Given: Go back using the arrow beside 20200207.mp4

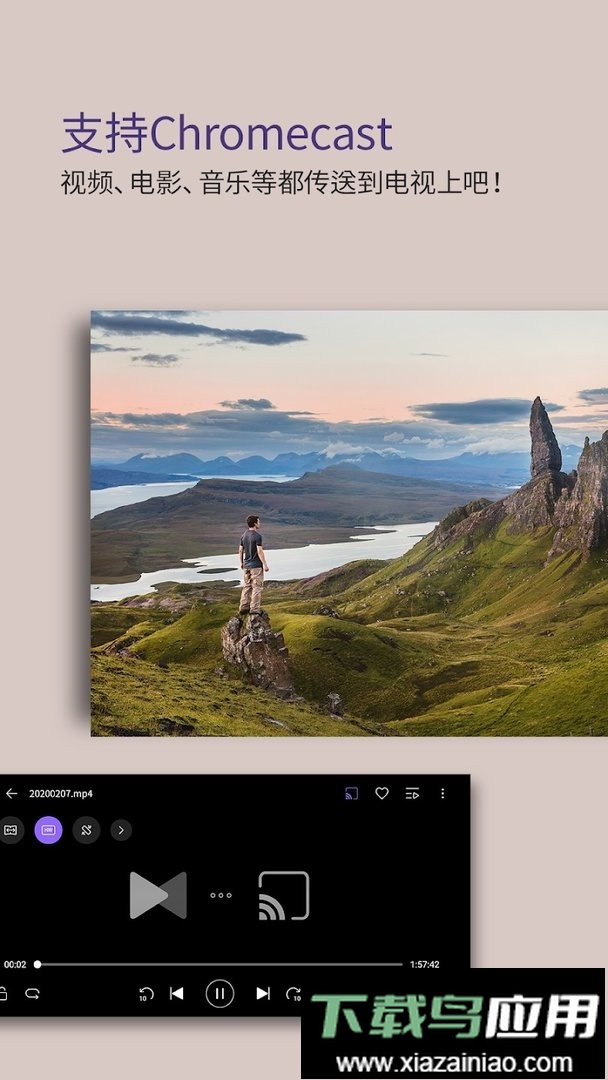Looking at the screenshot, I should [x=11, y=793].
